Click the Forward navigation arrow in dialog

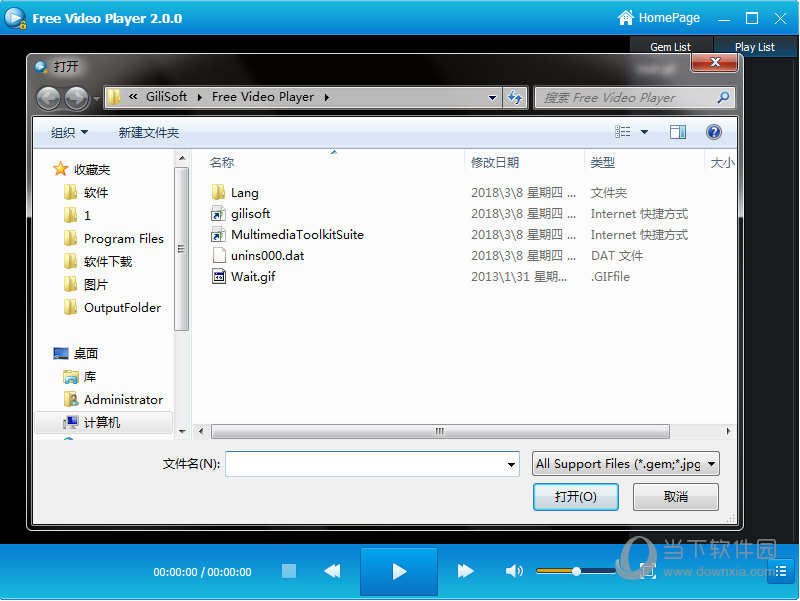pos(77,97)
